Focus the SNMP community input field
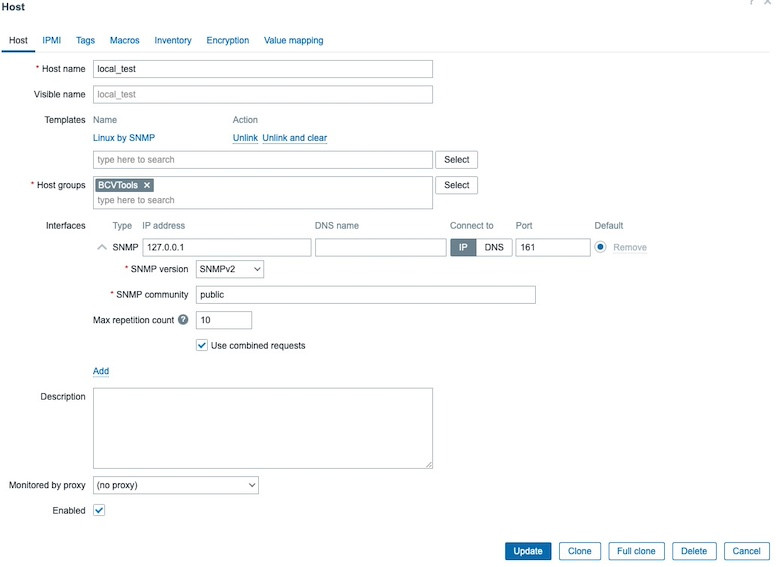Screen dimensions: 776x567 pos(365,295)
